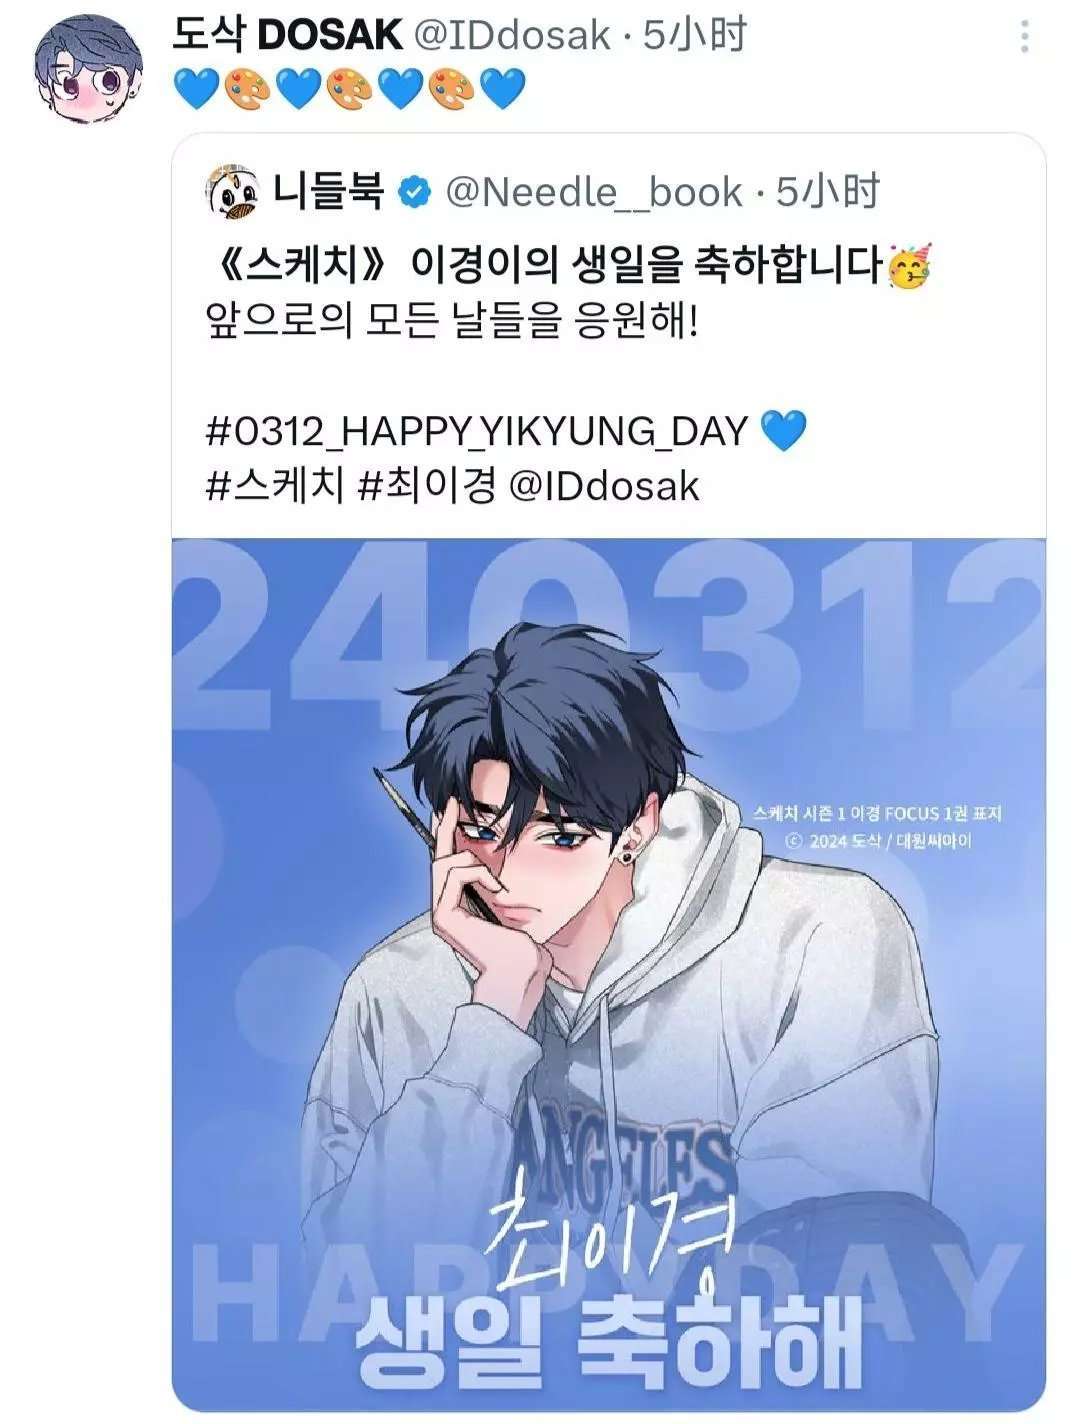The height and width of the screenshot is (1424, 1080).
Task: Open the tweet's three-dot more menu
Action: point(1024,37)
